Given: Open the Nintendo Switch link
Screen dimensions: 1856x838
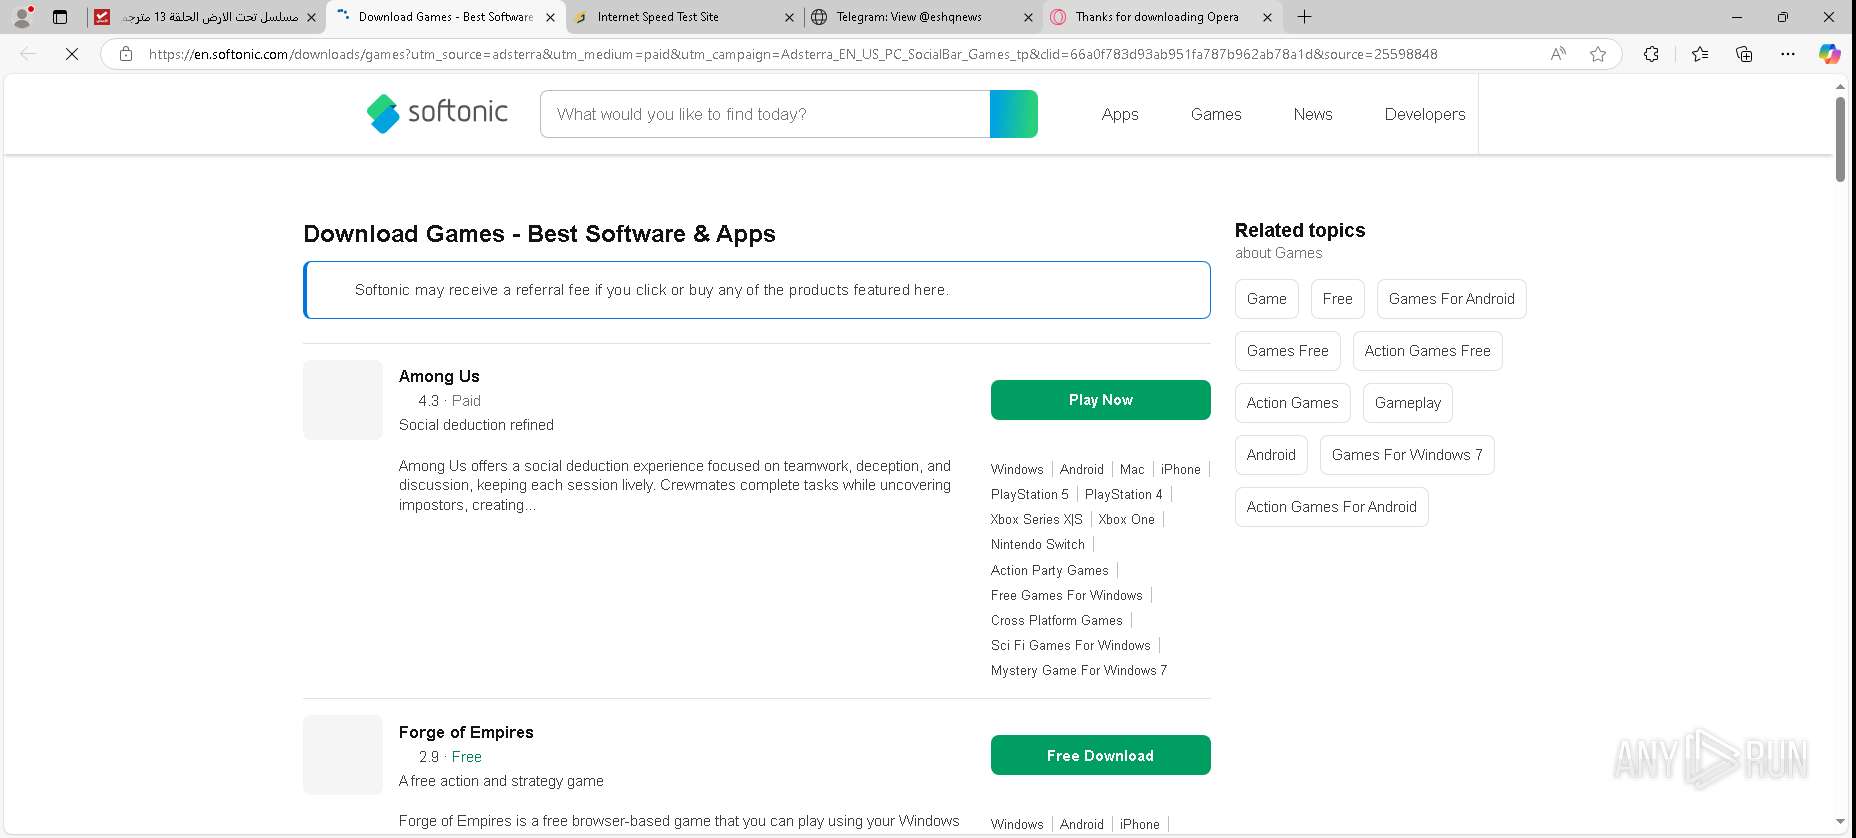Looking at the screenshot, I should click(x=1038, y=544).
